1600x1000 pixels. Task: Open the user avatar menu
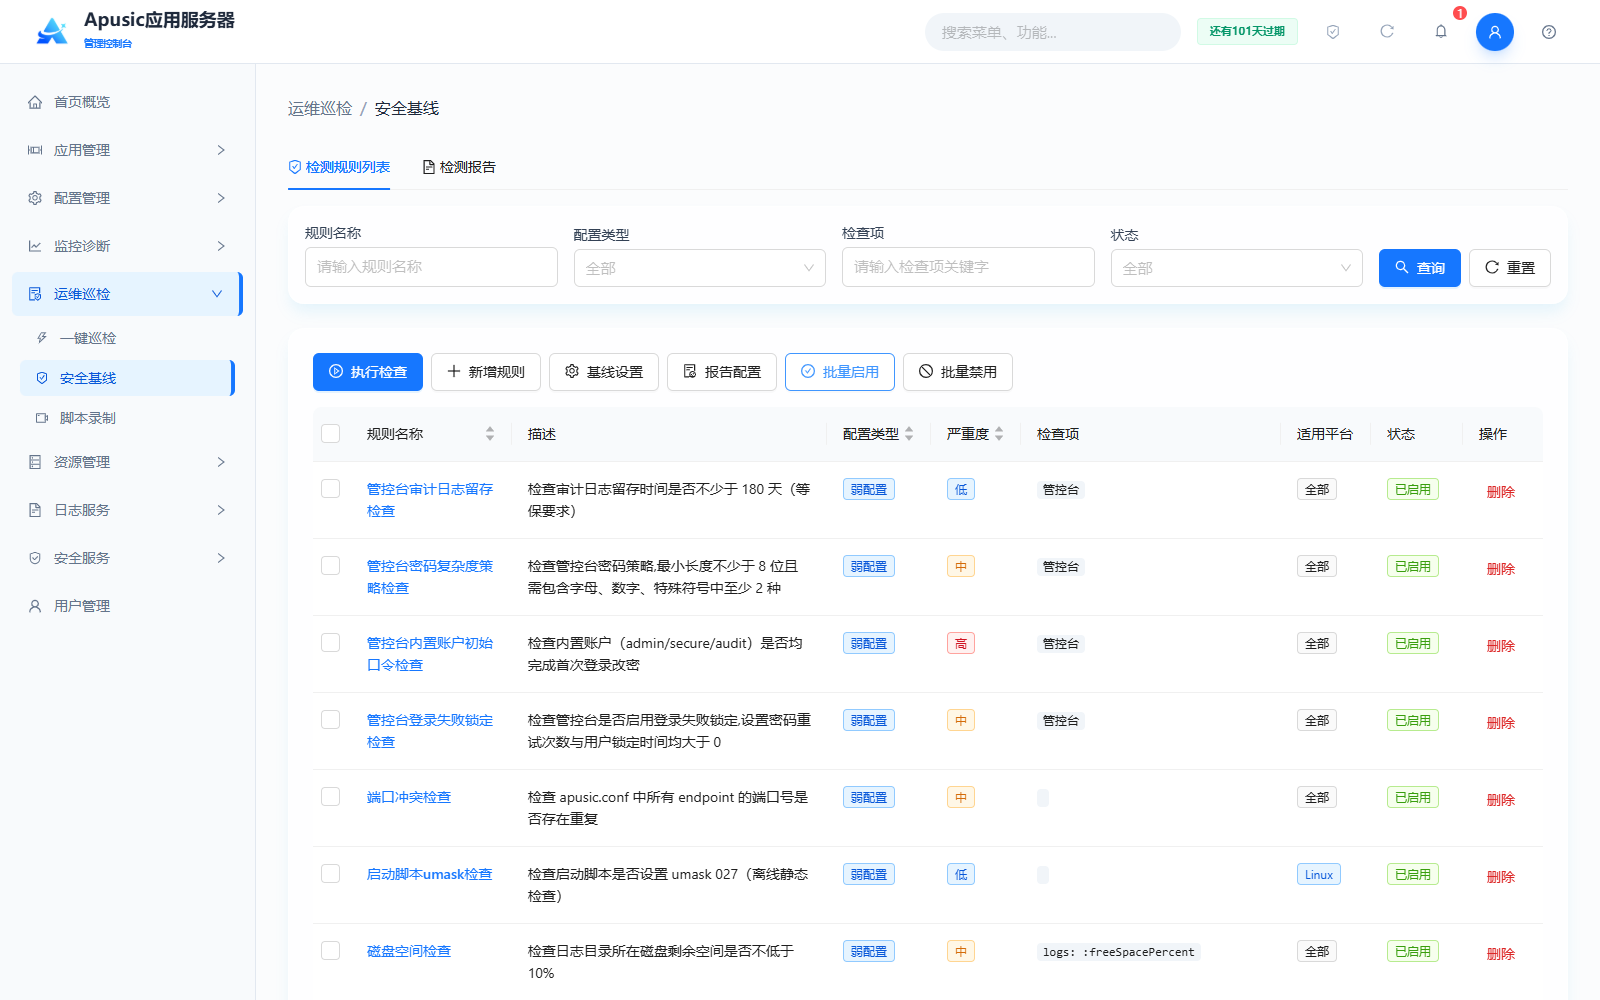coord(1495,32)
